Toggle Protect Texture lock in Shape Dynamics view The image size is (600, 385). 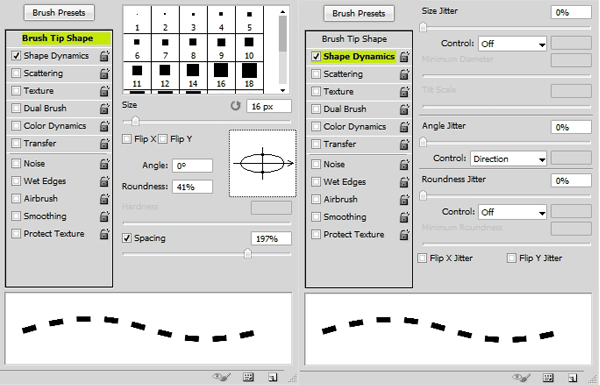pos(404,235)
